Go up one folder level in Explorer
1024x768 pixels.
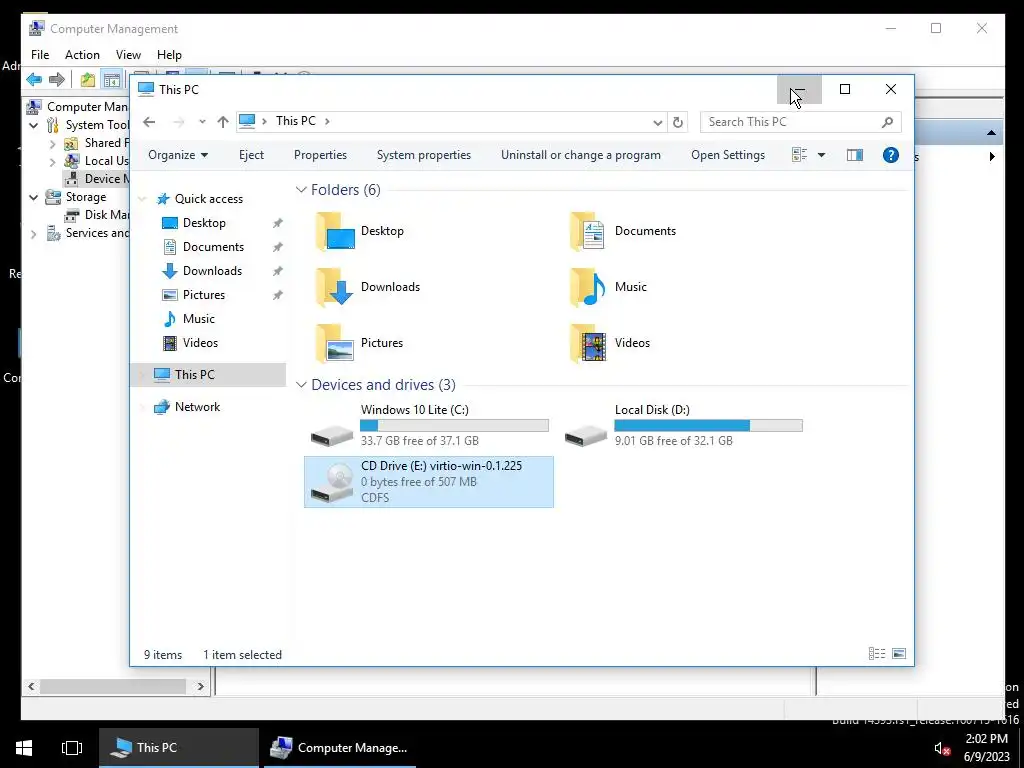[223, 122]
